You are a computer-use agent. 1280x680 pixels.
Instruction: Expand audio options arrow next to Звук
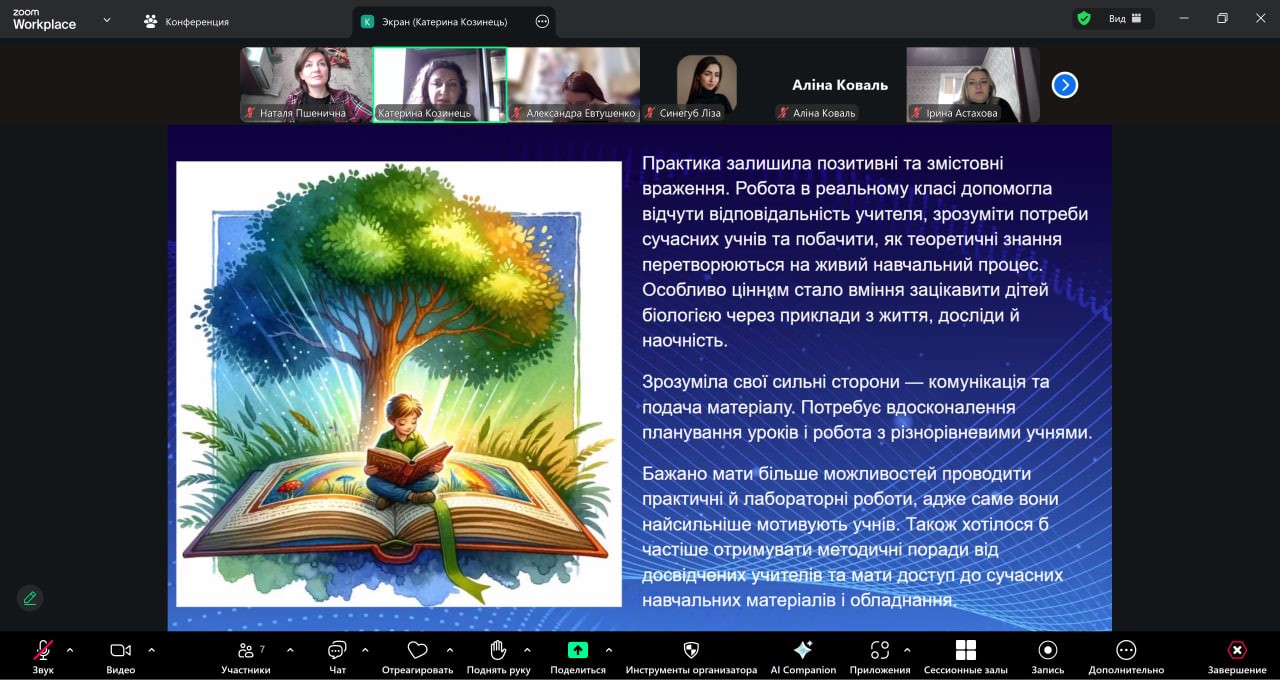click(70, 649)
